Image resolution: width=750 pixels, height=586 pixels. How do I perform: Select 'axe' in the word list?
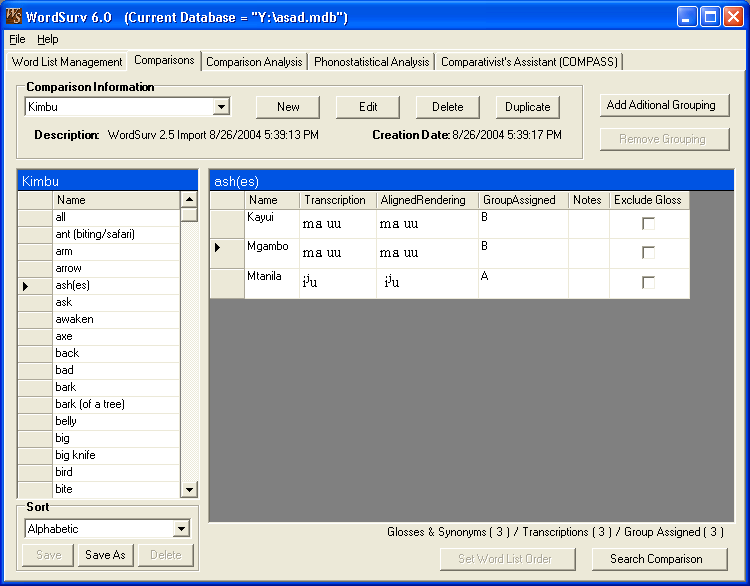pyautogui.click(x=116, y=336)
